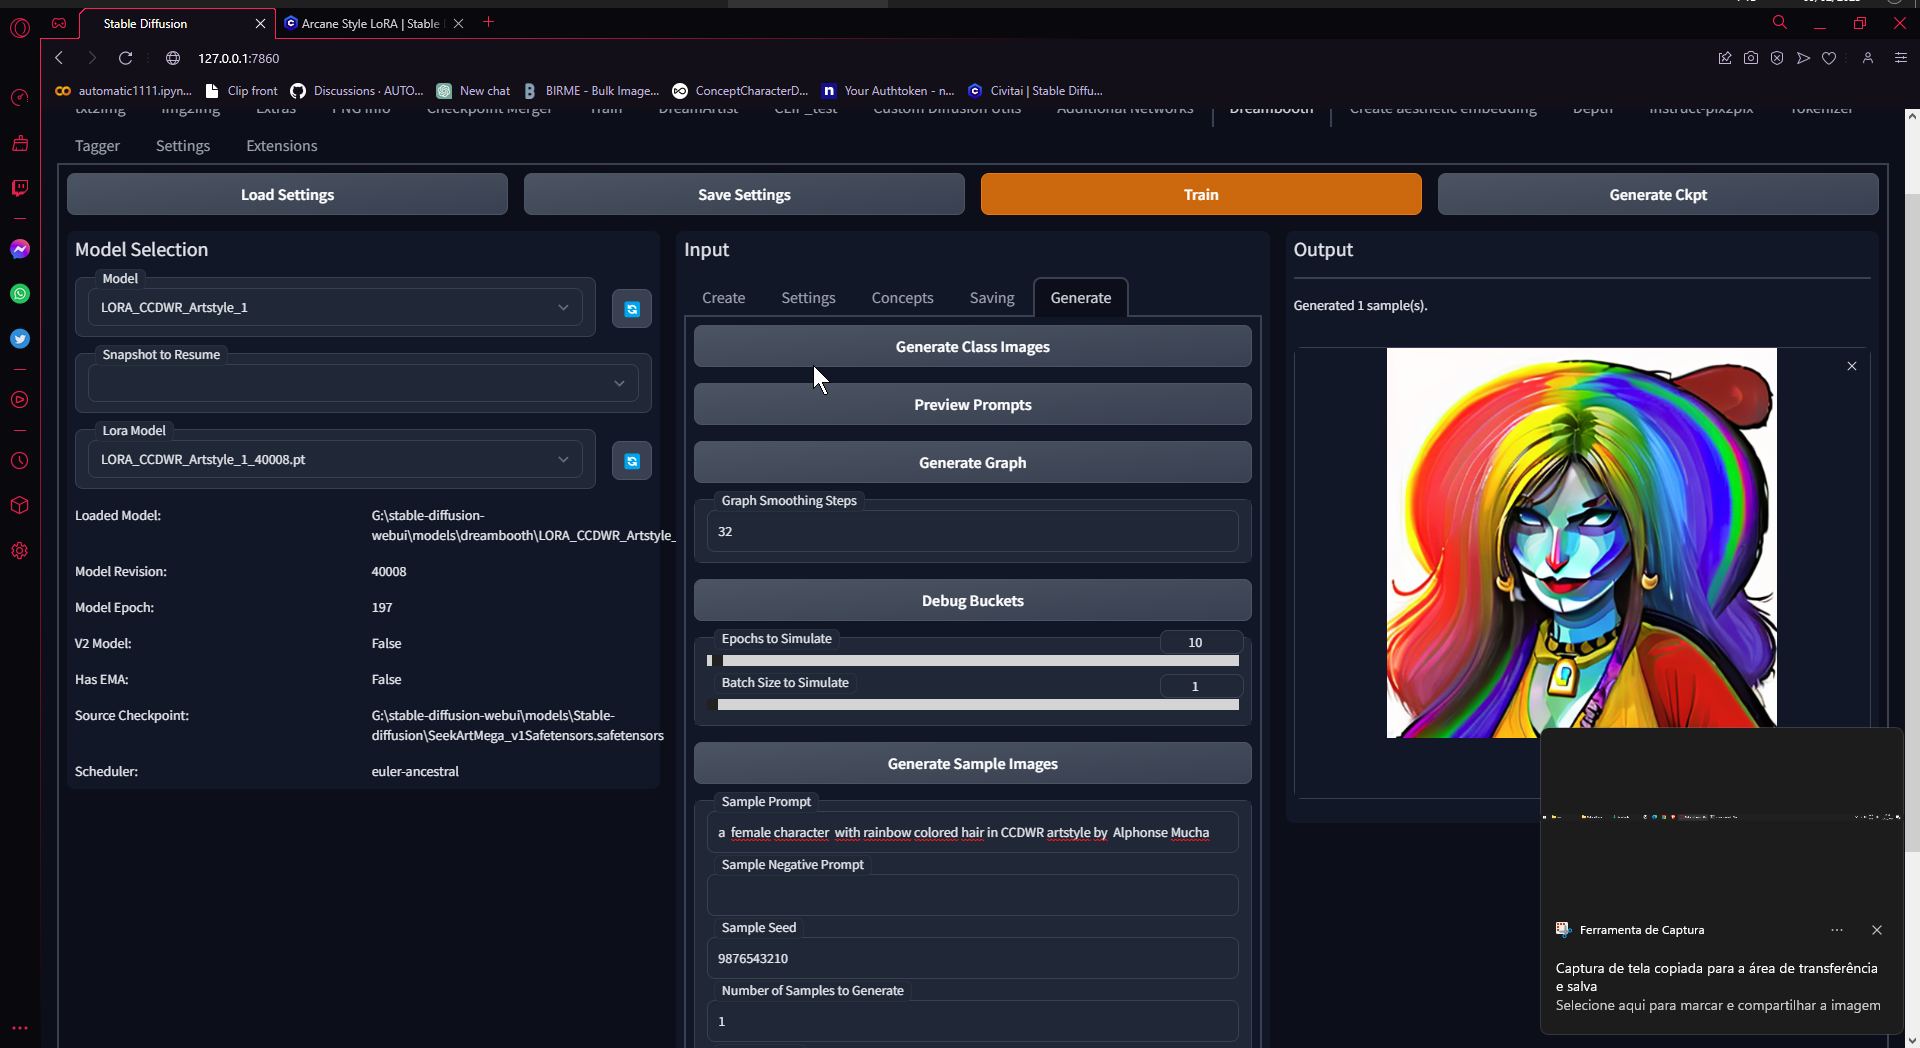Click Save Settings button
Image resolution: width=1920 pixels, height=1048 pixels.
(744, 194)
